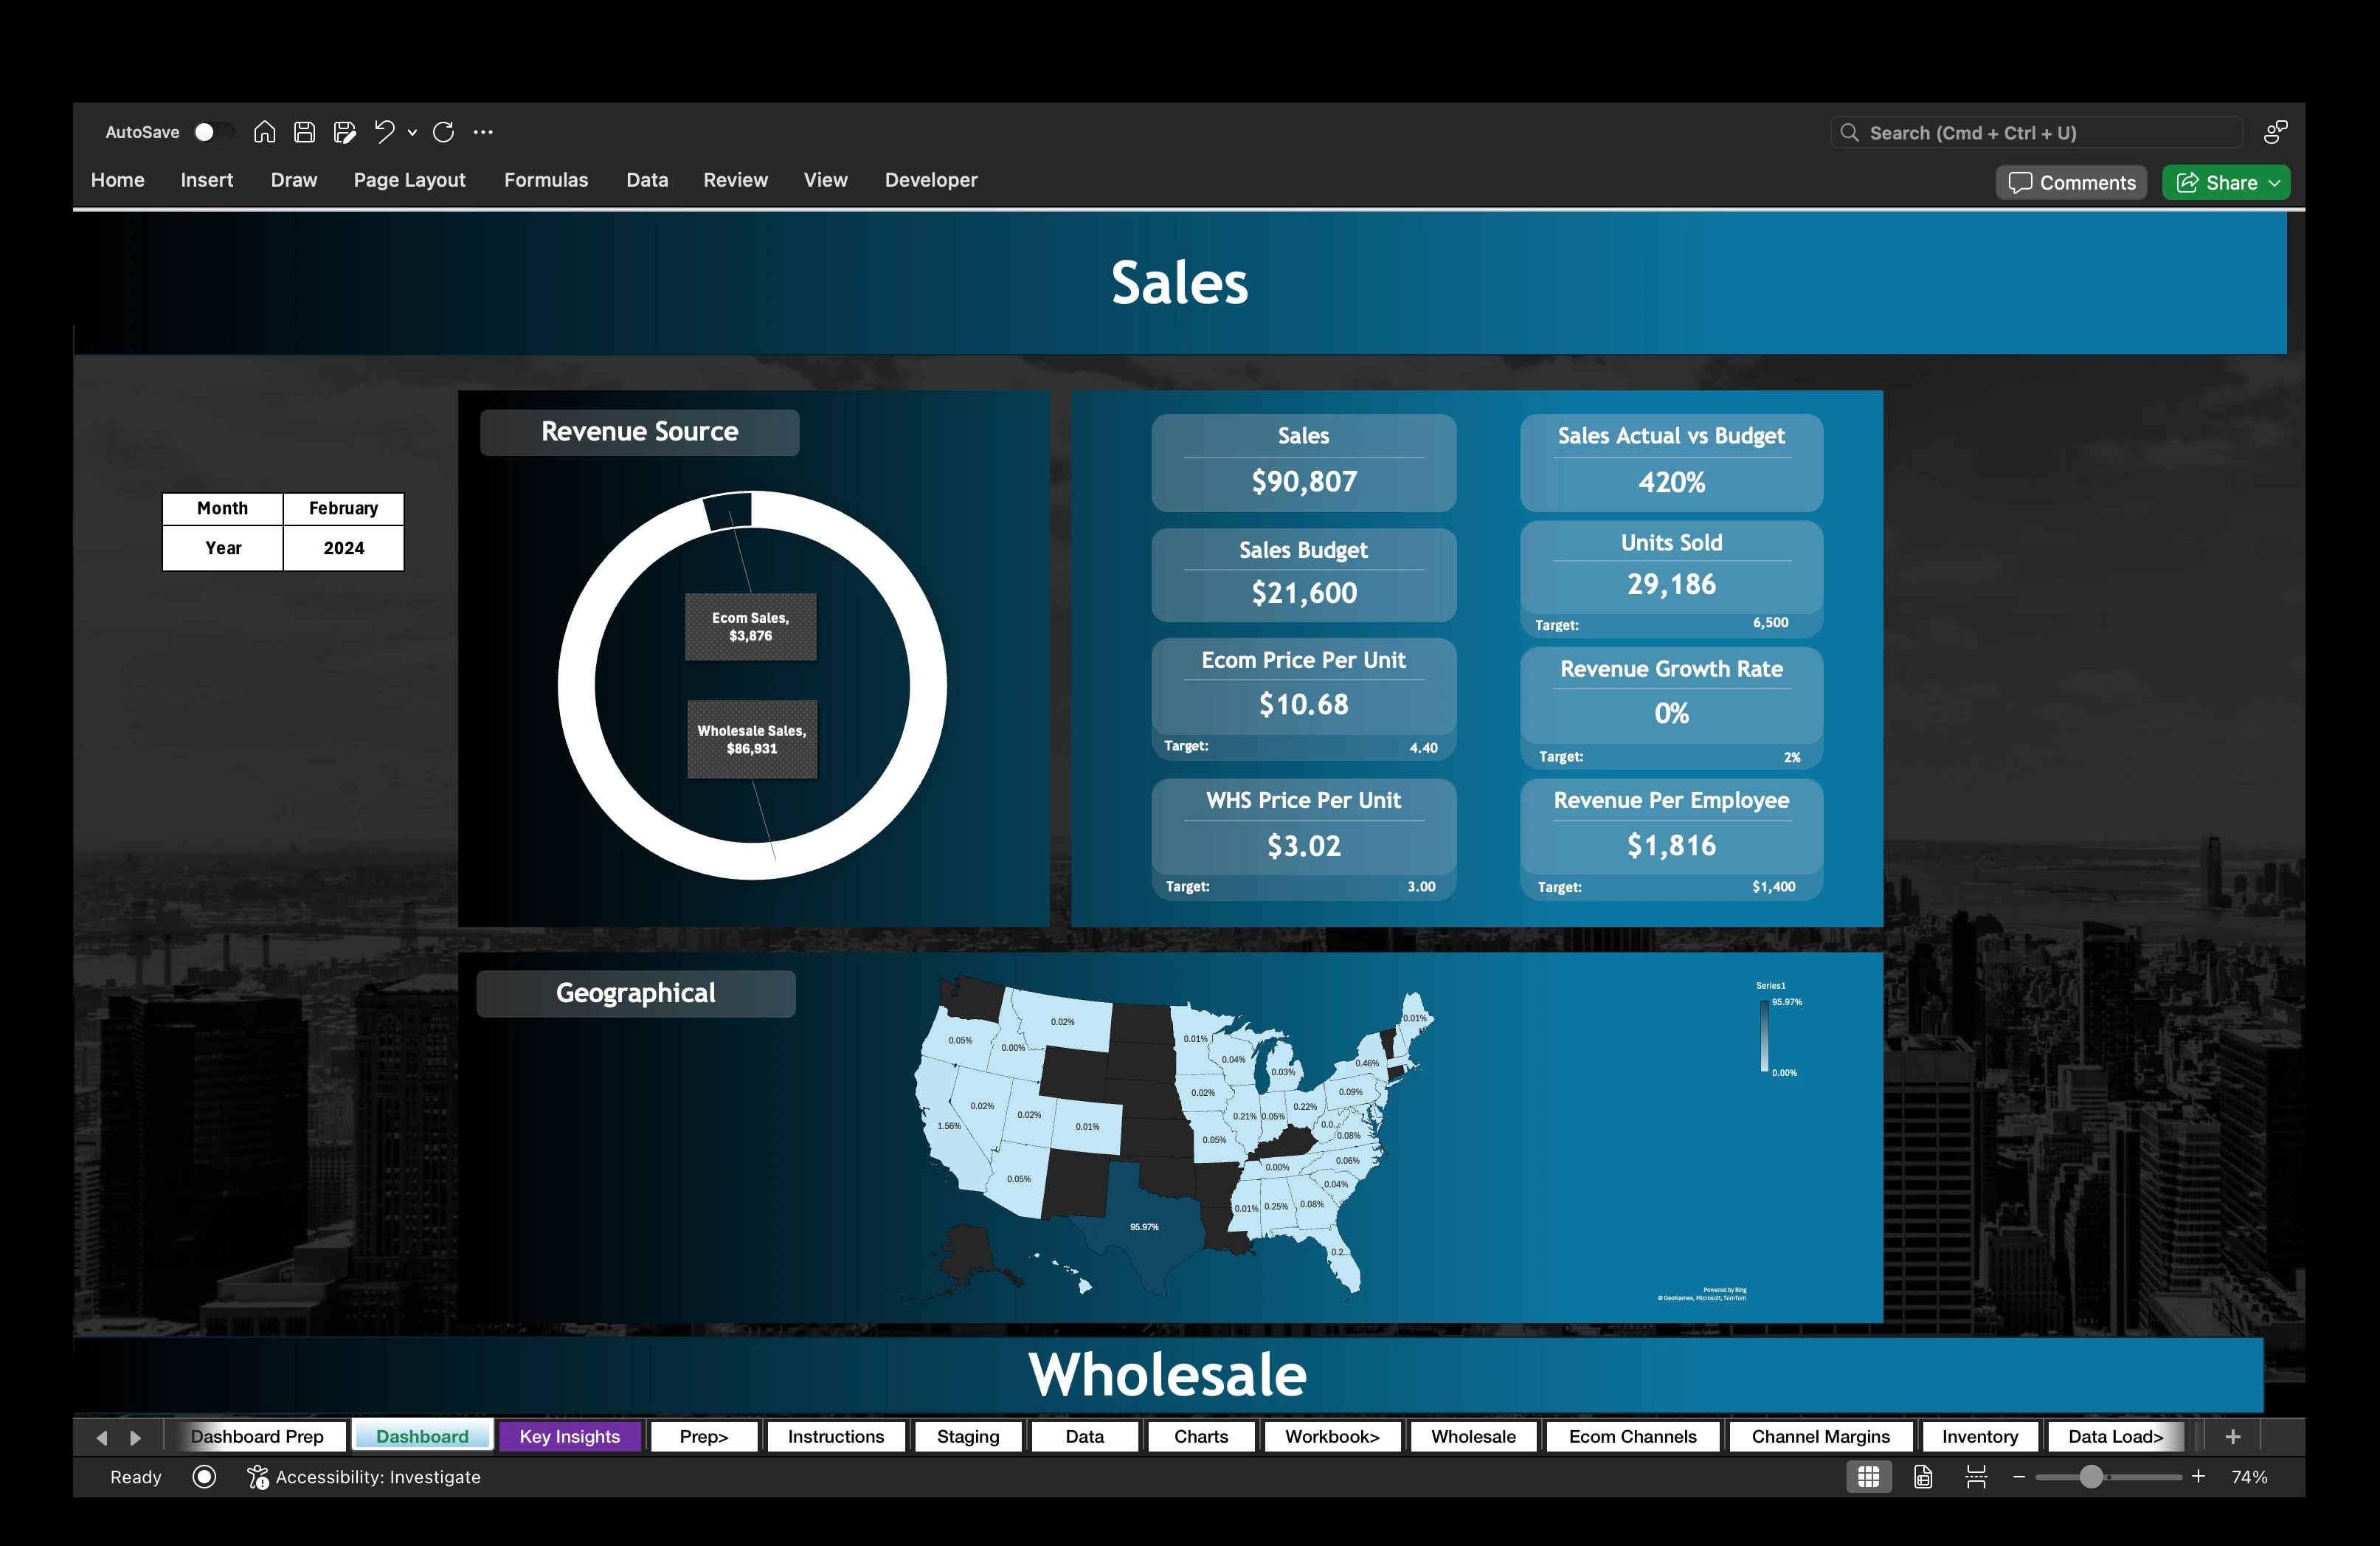
Task: Open the Page Layout ribbon tab
Action: [409, 180]
